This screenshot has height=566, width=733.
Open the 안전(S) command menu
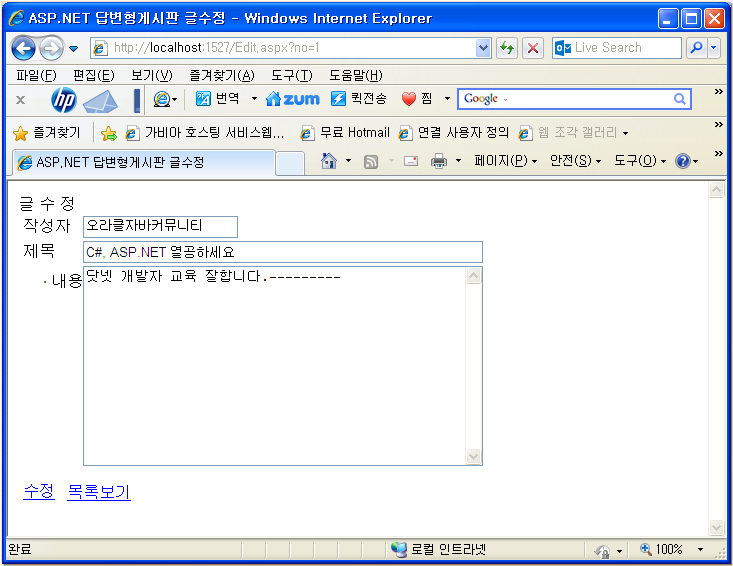click(575, 161)
